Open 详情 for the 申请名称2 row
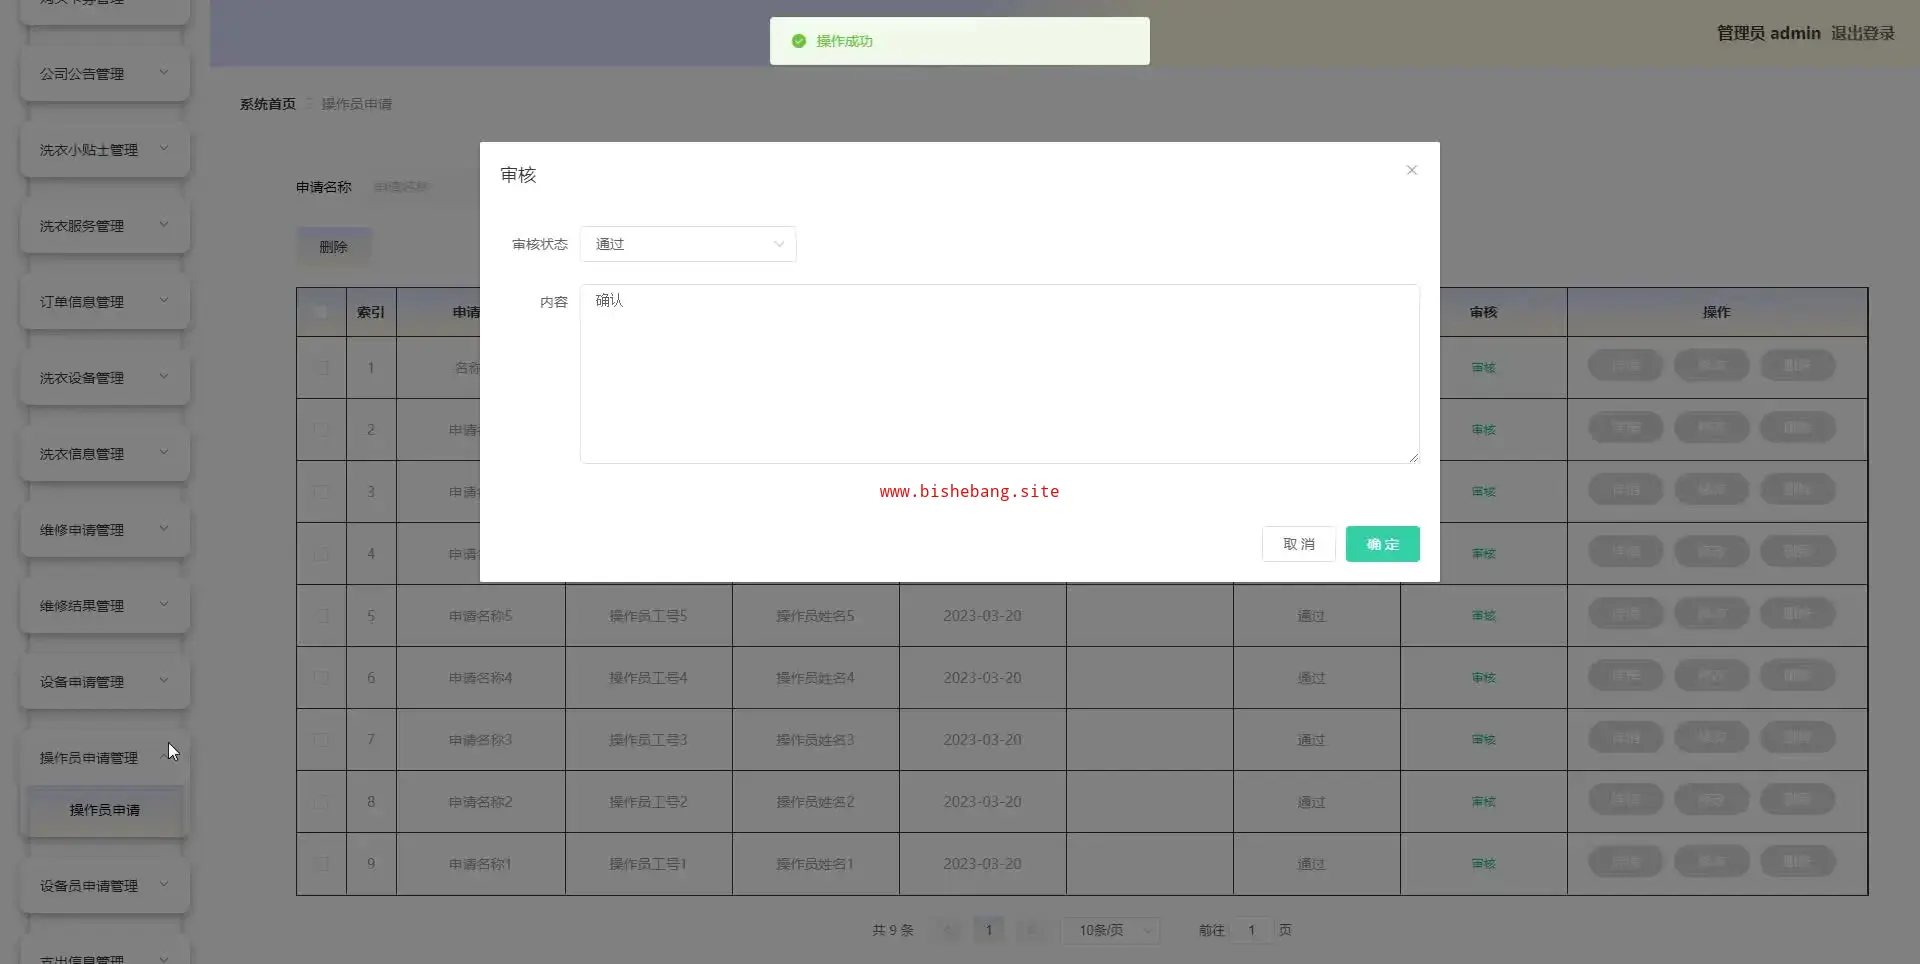This screenshot has width=1920, height=964. coord(1625,799)
